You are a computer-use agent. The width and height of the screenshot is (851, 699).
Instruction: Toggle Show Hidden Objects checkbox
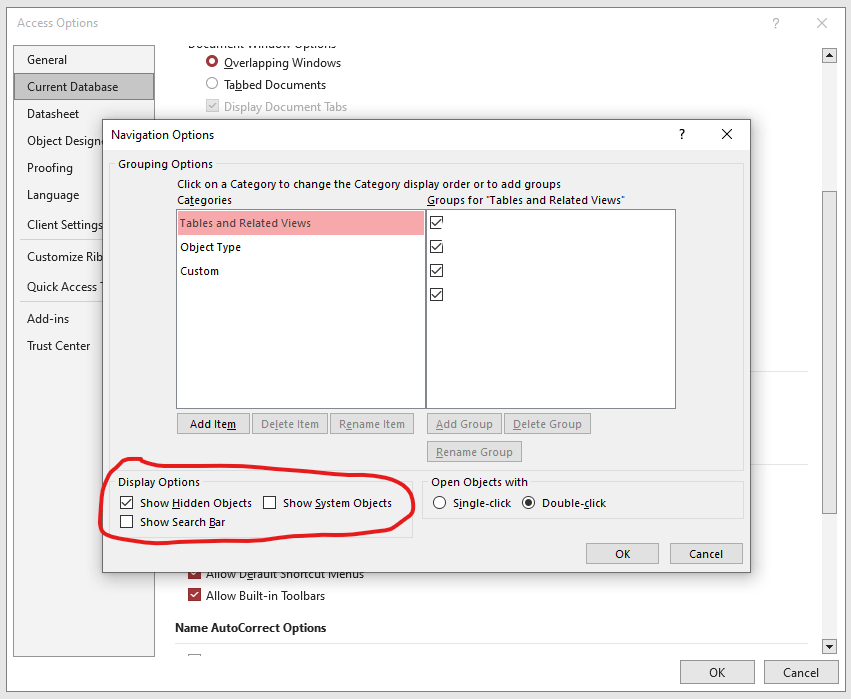[126, 503]
